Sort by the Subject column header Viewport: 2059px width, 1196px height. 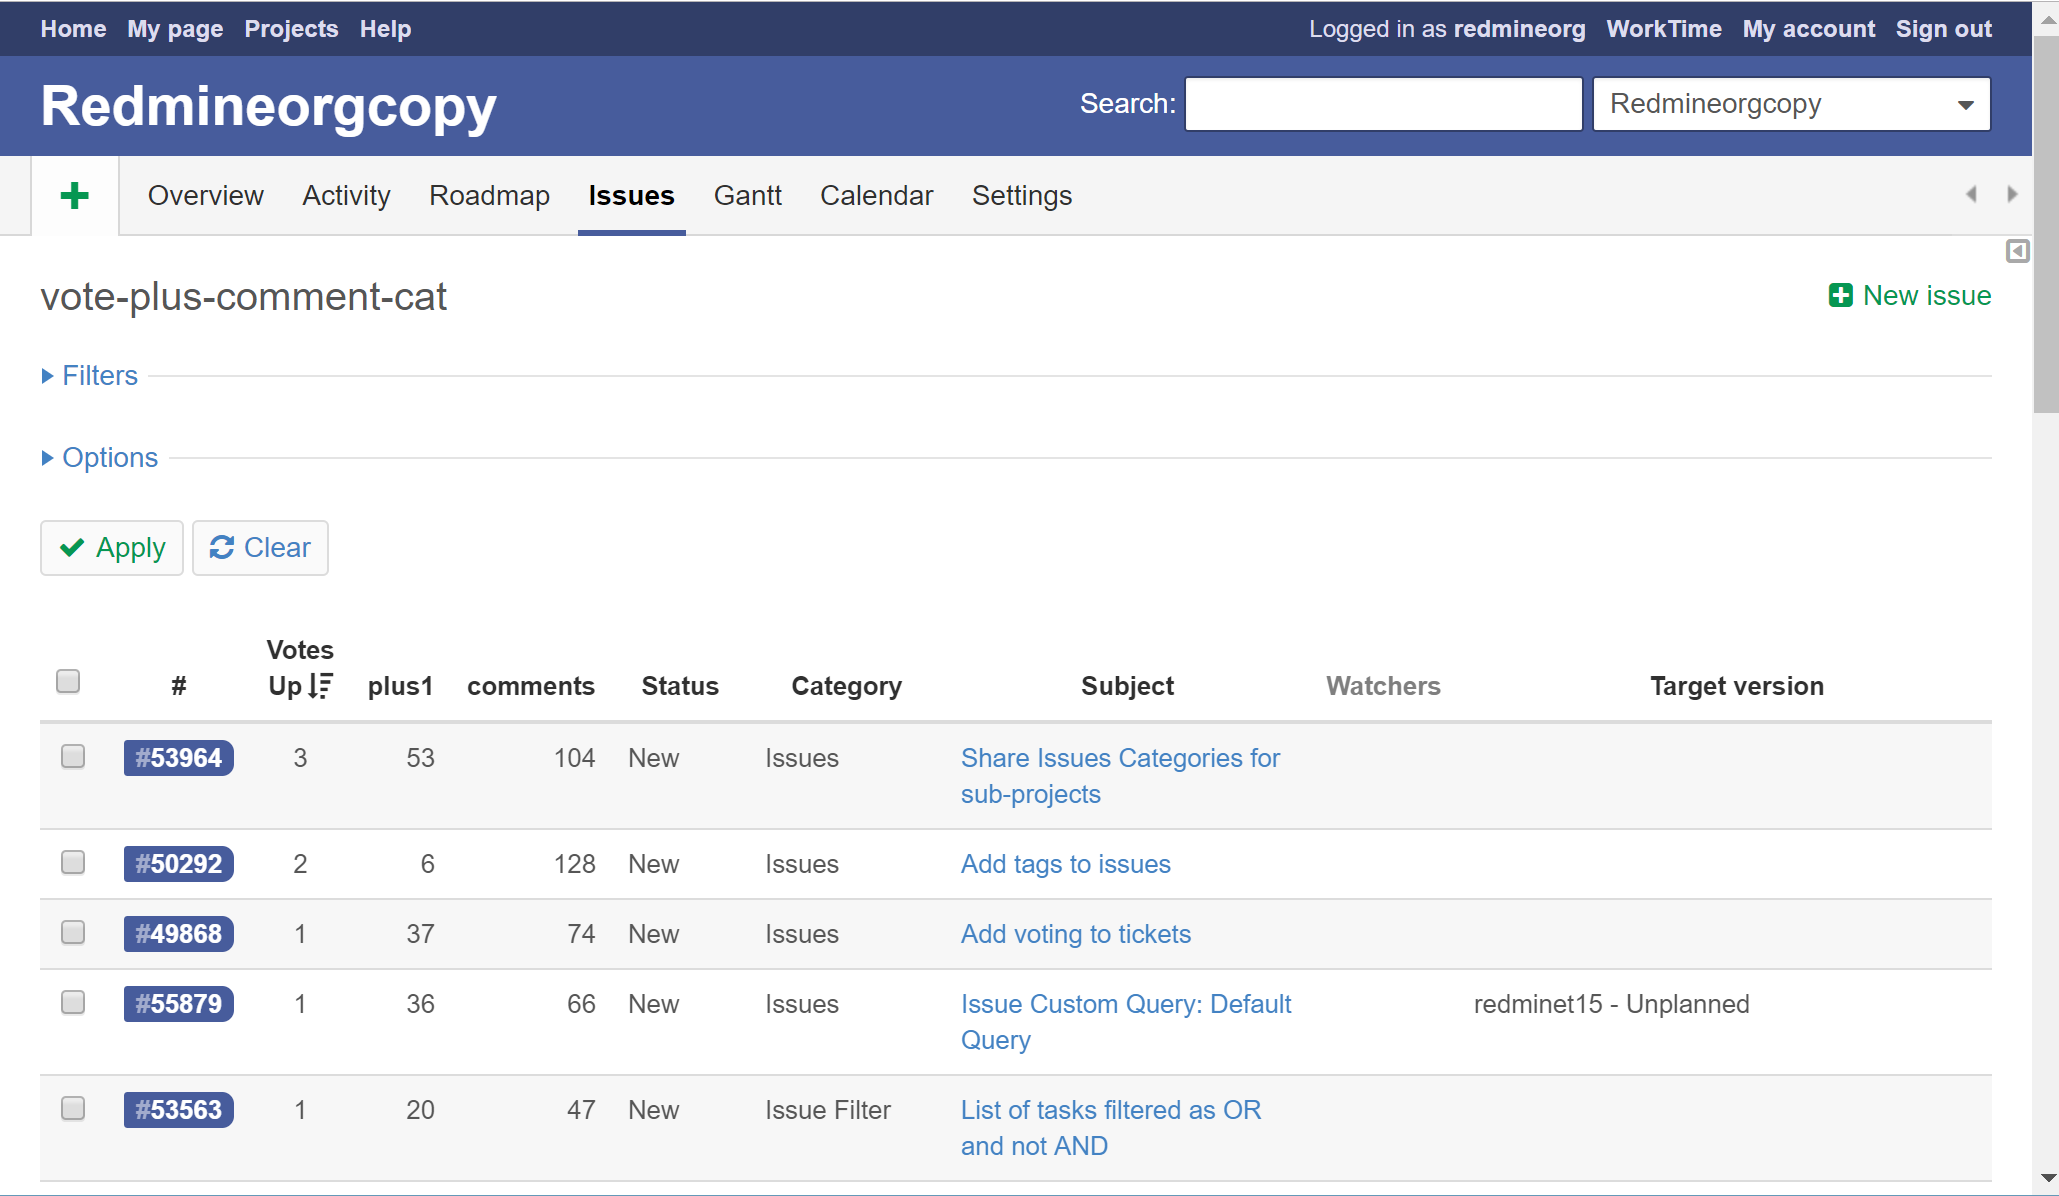tap(1127, 686)
